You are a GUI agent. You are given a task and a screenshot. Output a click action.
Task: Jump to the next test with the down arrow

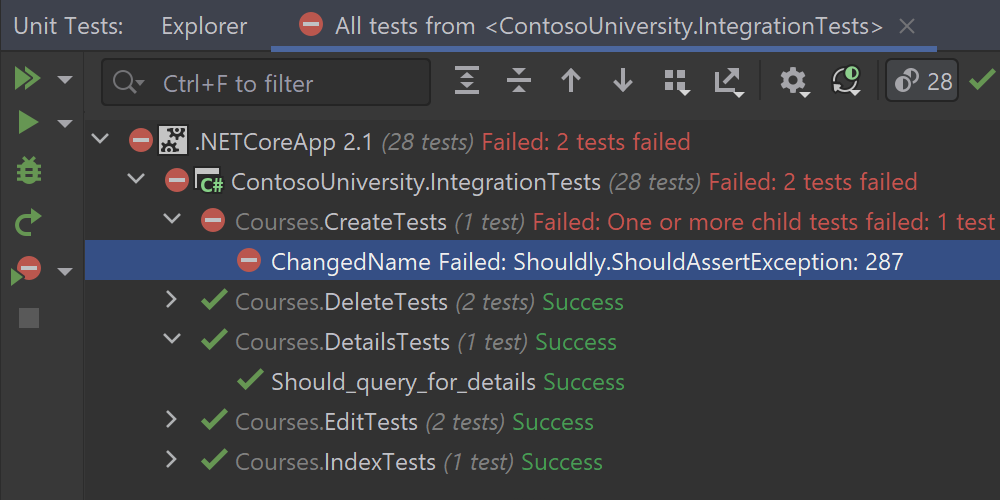click(623, 81)
